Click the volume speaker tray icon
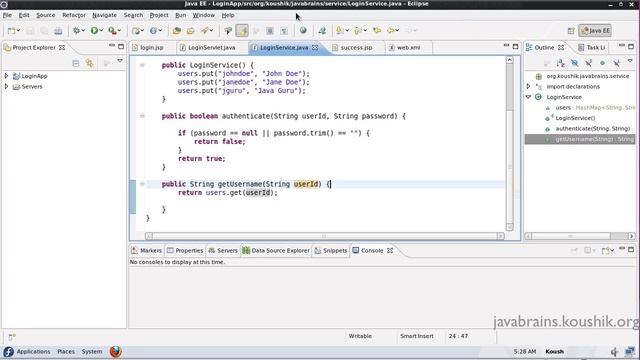640x360 pixels. tap(614, 352)
